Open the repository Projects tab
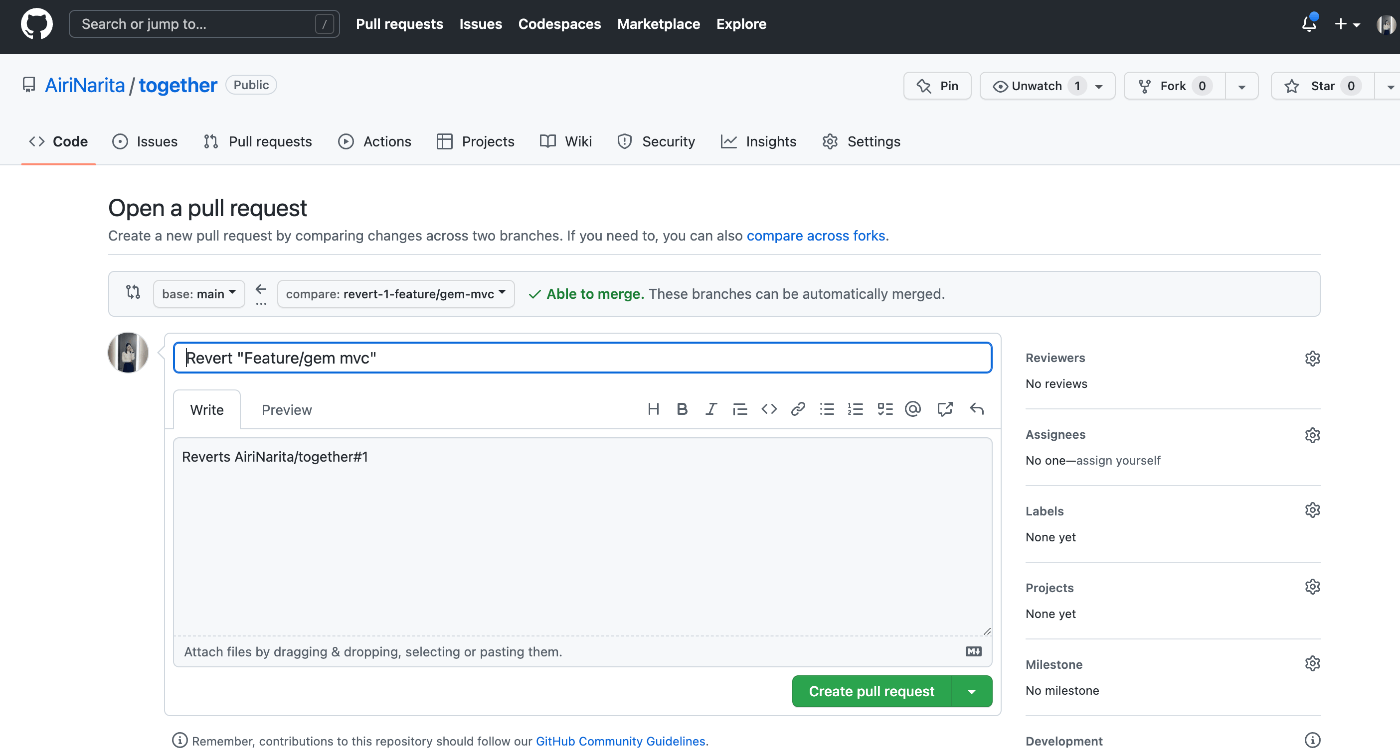This screenshot has height=753, width=1400. 475,141
